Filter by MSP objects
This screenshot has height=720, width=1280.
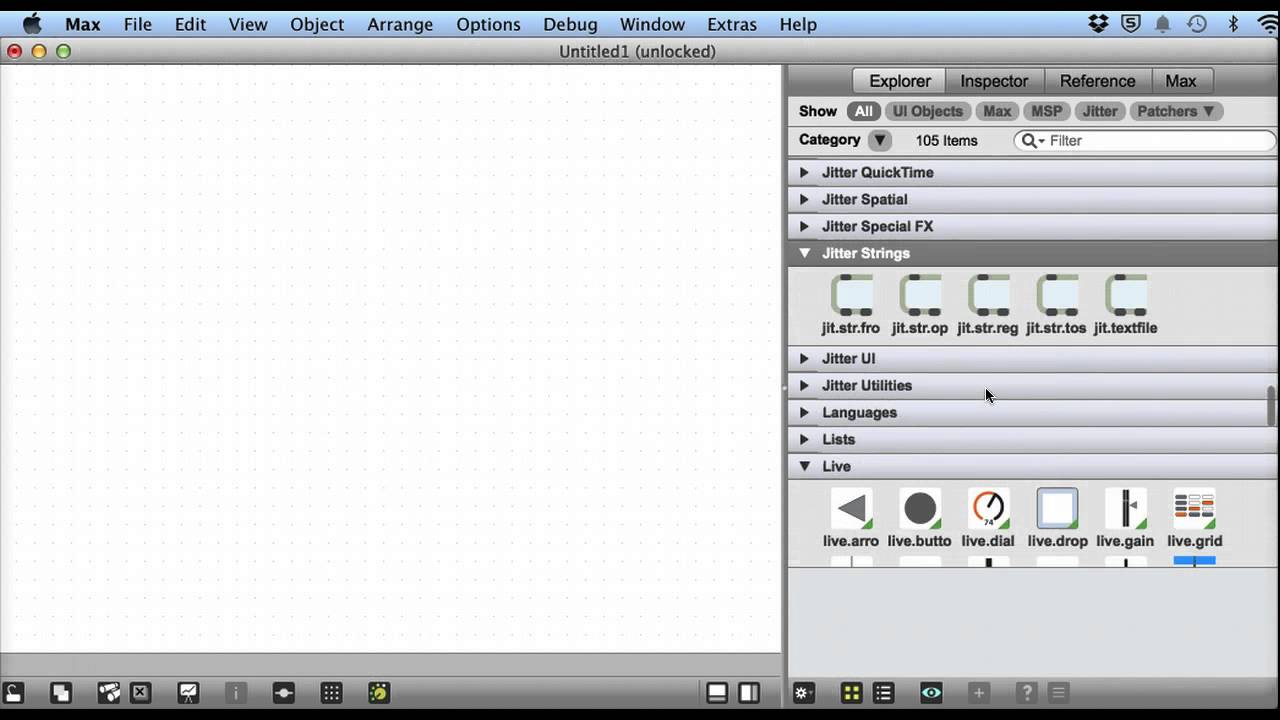point(1047,111)
